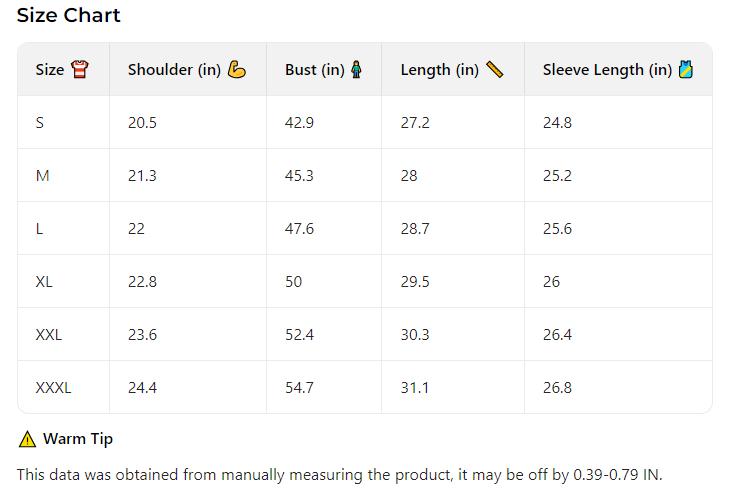Click the Sleeve Length (in) header text
Screen dimensions: 731x504
[x=607, y=70]
